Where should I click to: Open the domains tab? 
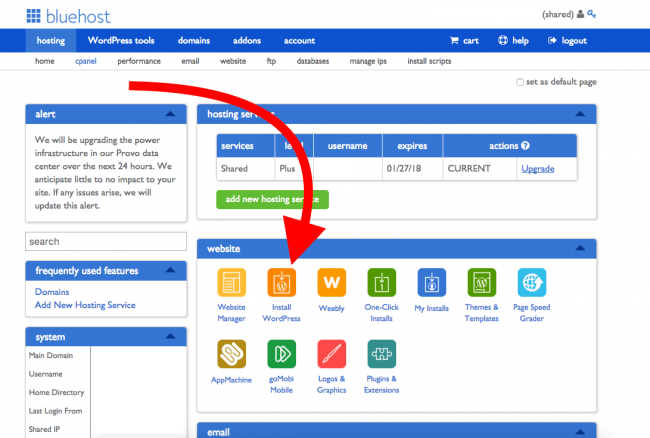click(x=194, y=41)
